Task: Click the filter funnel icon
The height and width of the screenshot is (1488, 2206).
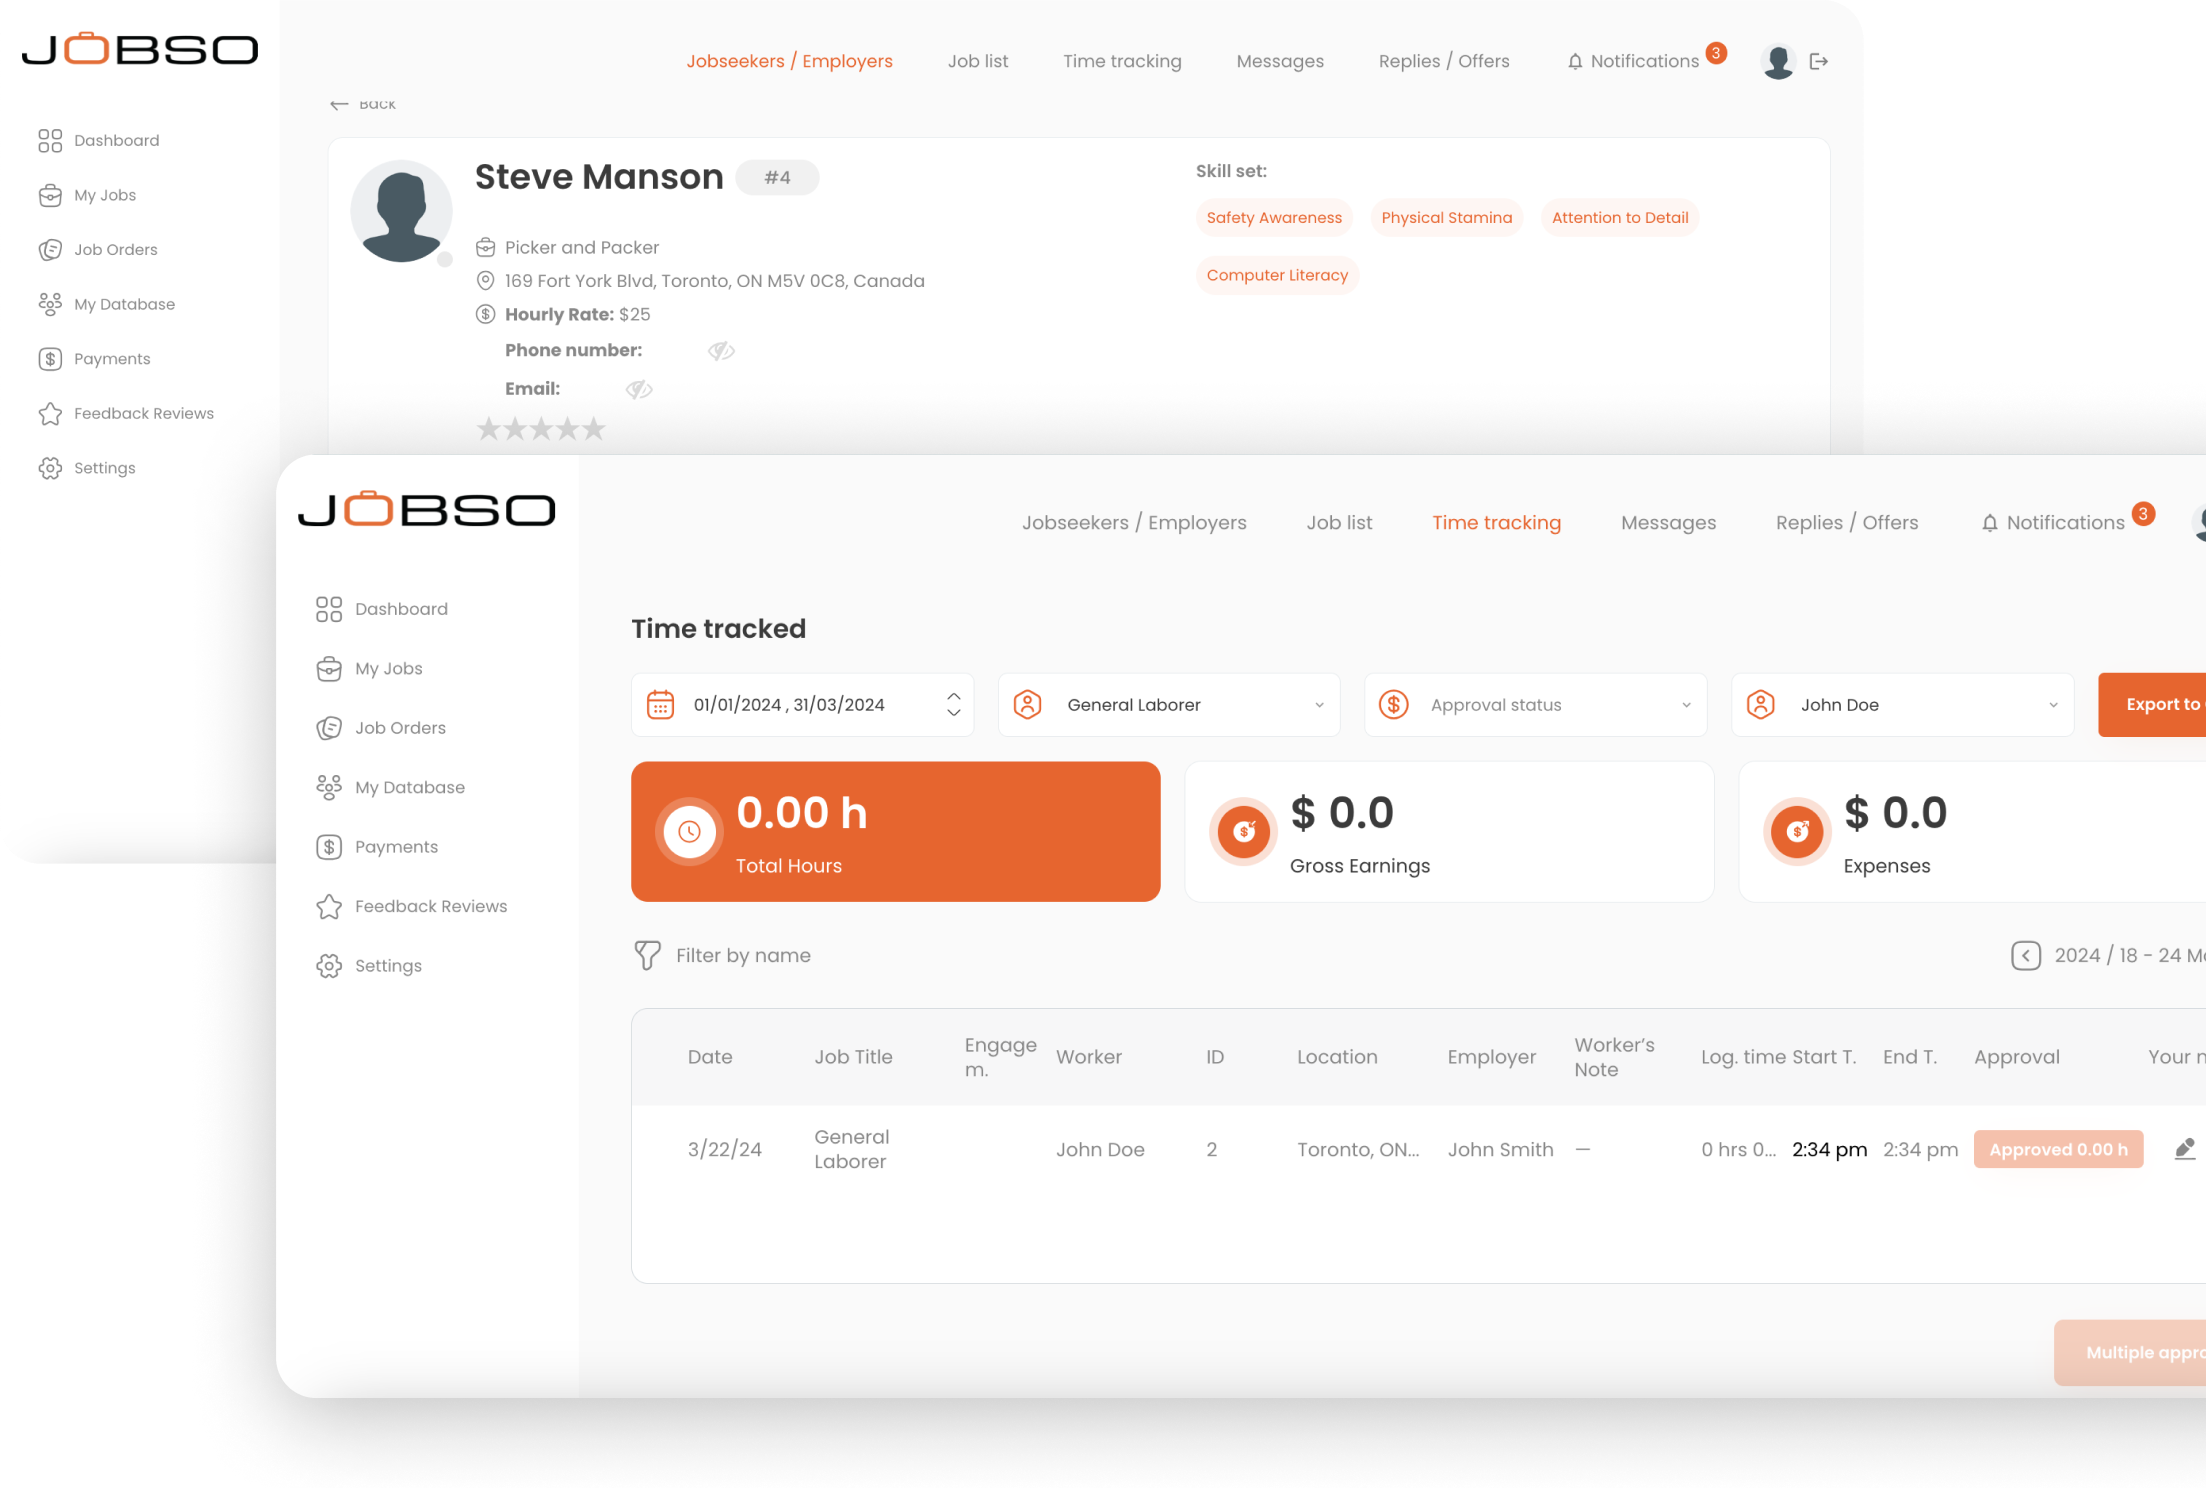Action: pos(647,955)
